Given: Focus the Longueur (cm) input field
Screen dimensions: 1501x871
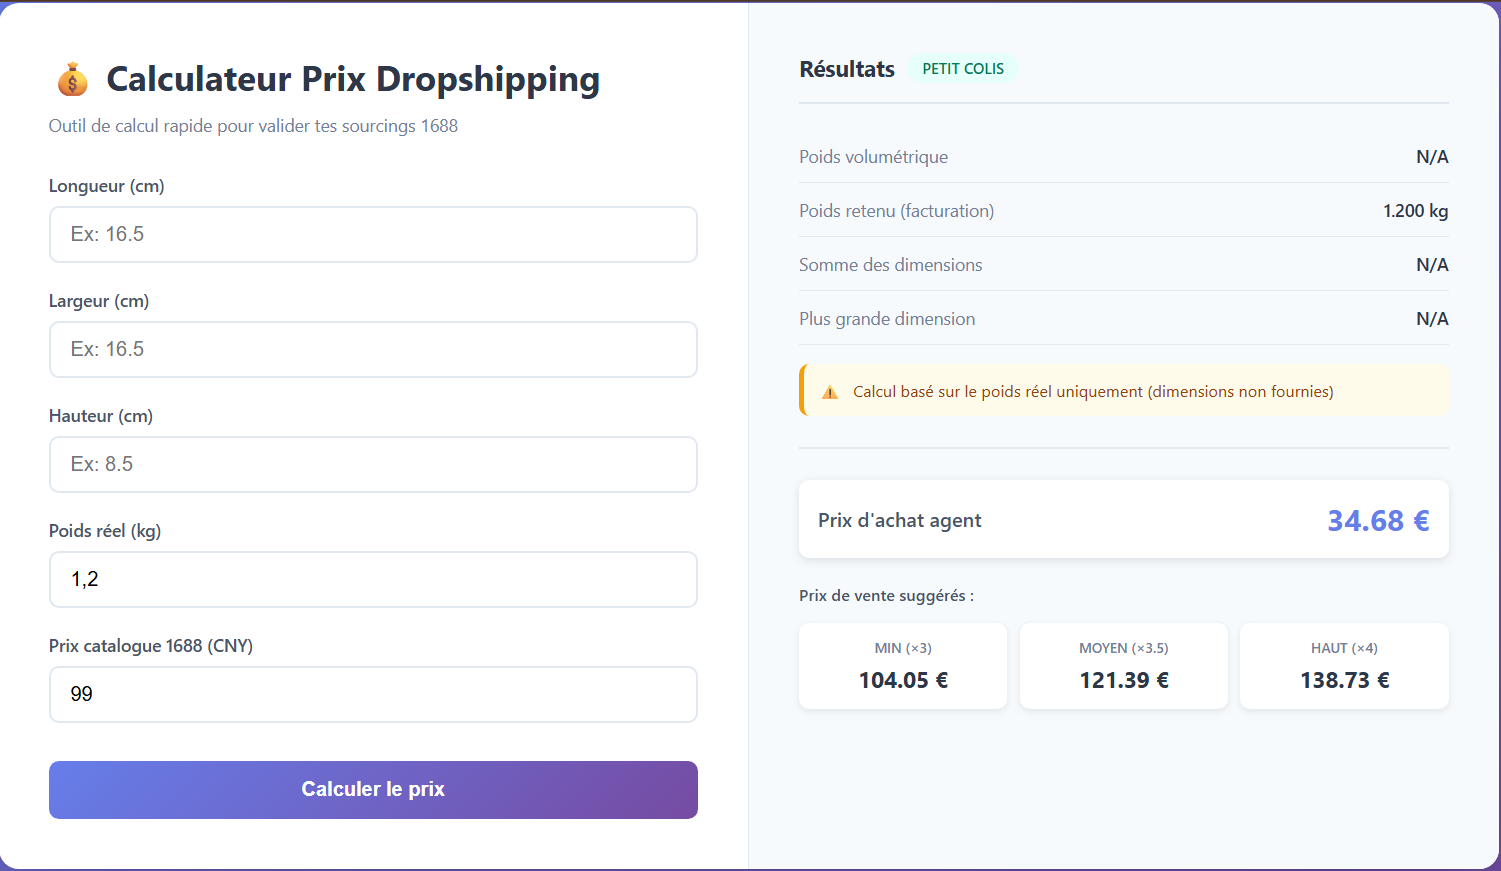Looking at the screenshot, I should tap(373, 234).
